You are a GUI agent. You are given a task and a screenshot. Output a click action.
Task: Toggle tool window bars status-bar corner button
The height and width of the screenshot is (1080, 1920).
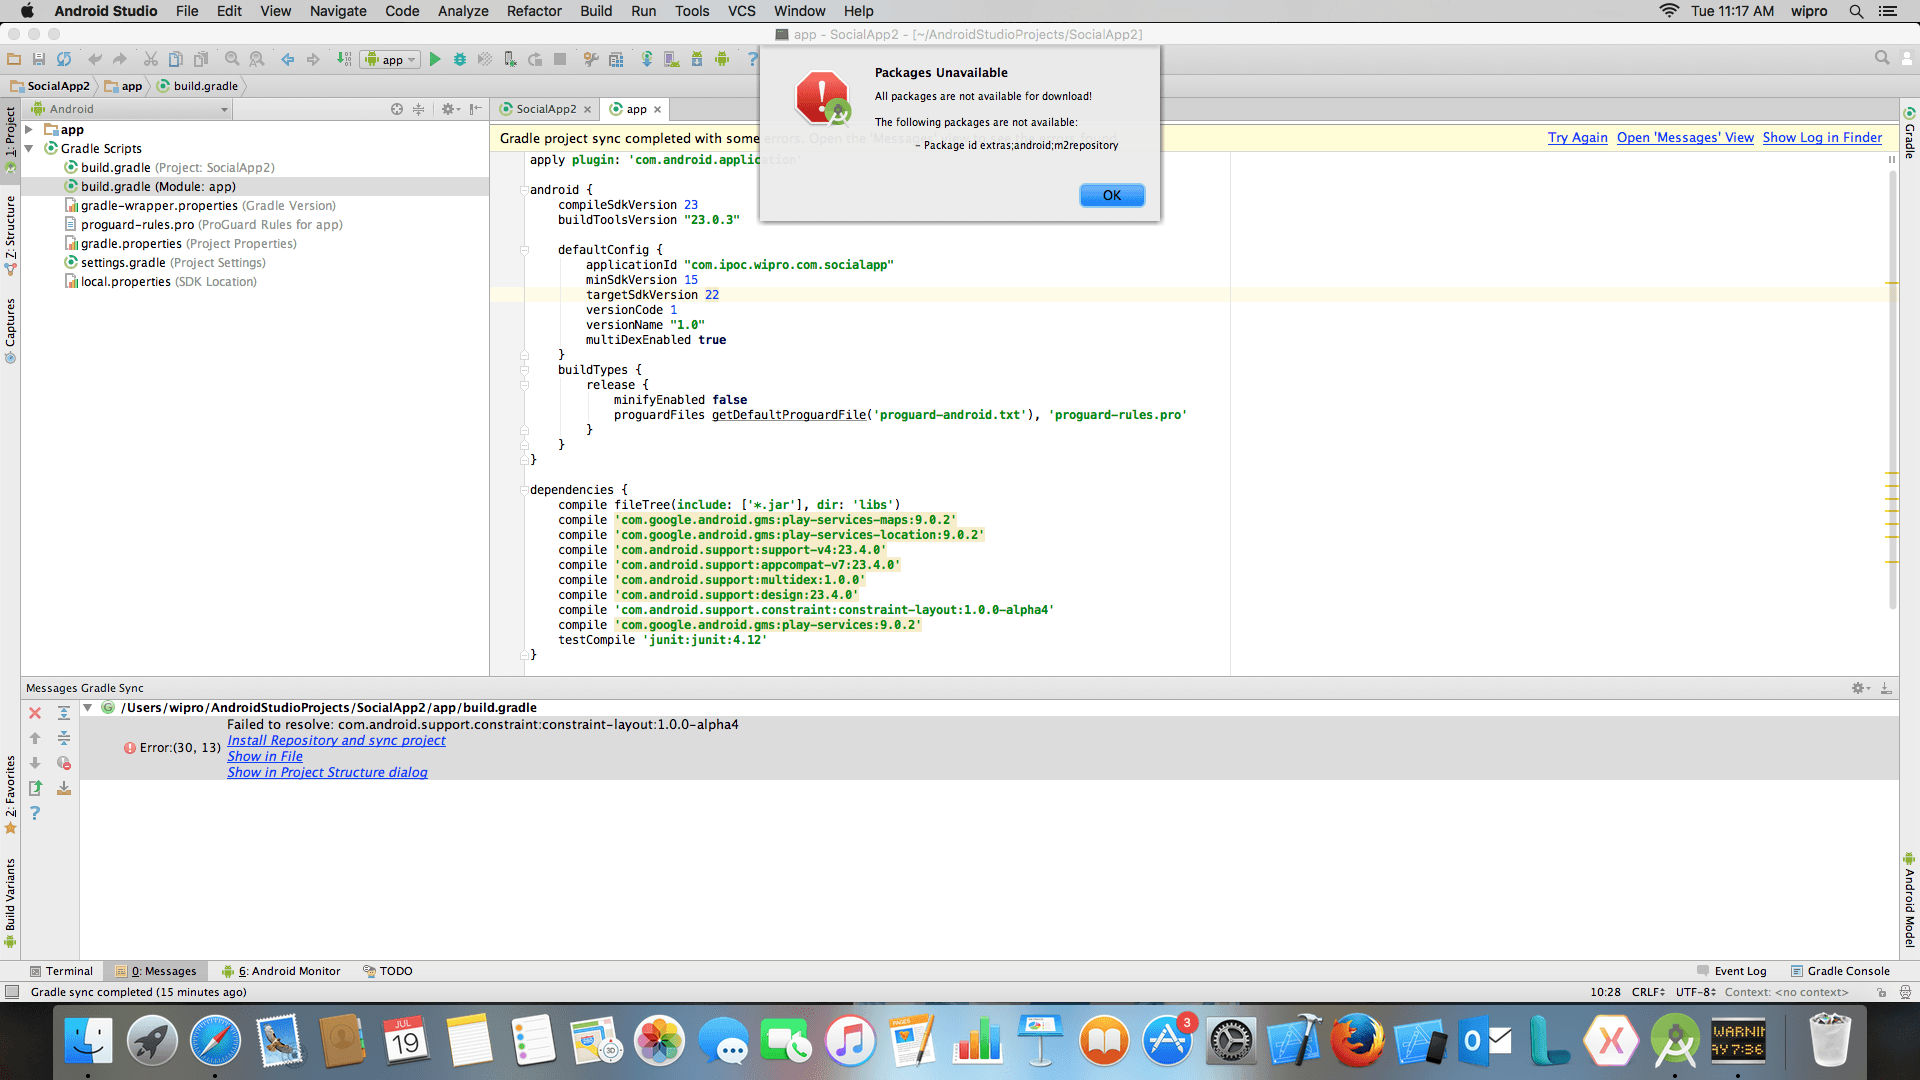12,992
